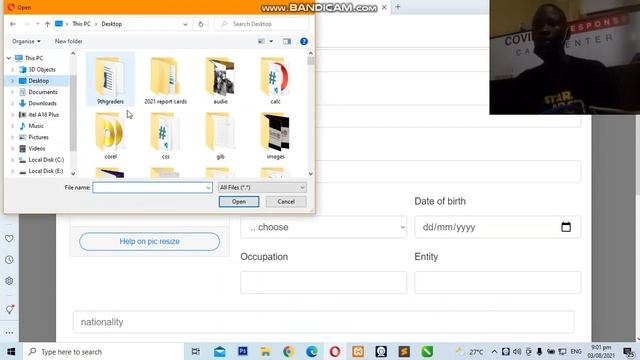Select This PC in navigation tree
The image size is (640, 360).
click(x=34, y=58)
